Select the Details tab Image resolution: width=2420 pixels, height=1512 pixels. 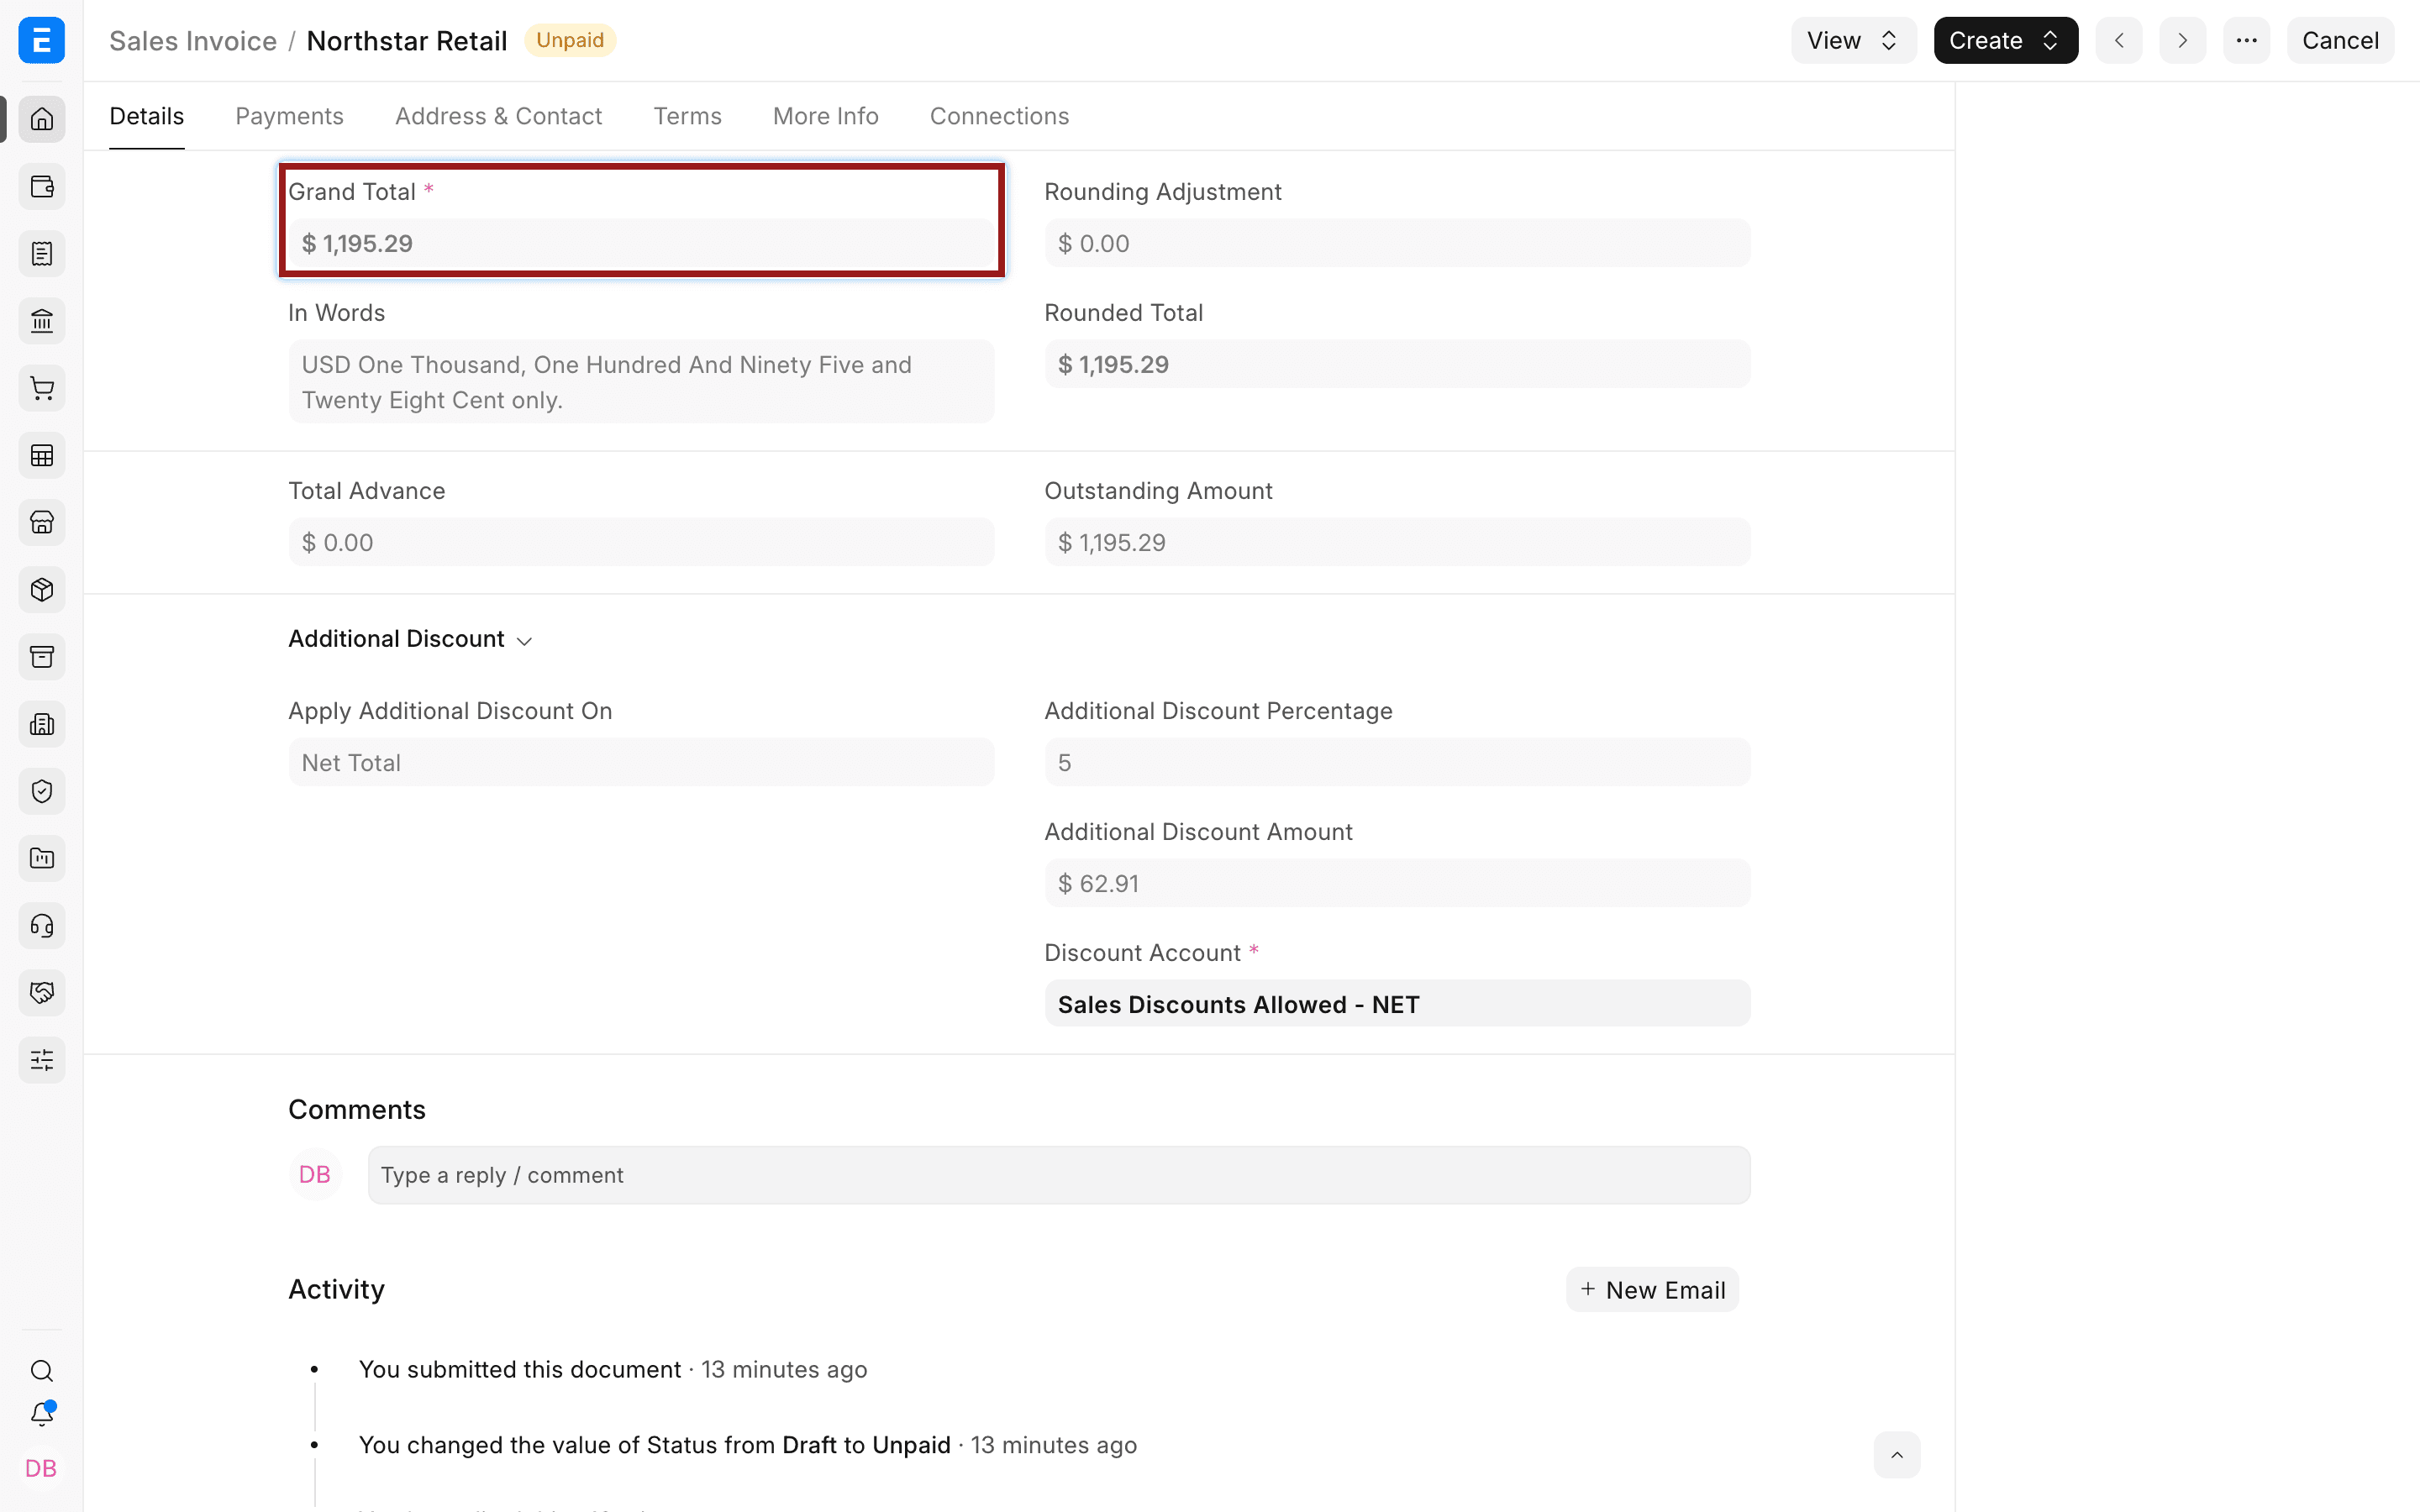146,116
